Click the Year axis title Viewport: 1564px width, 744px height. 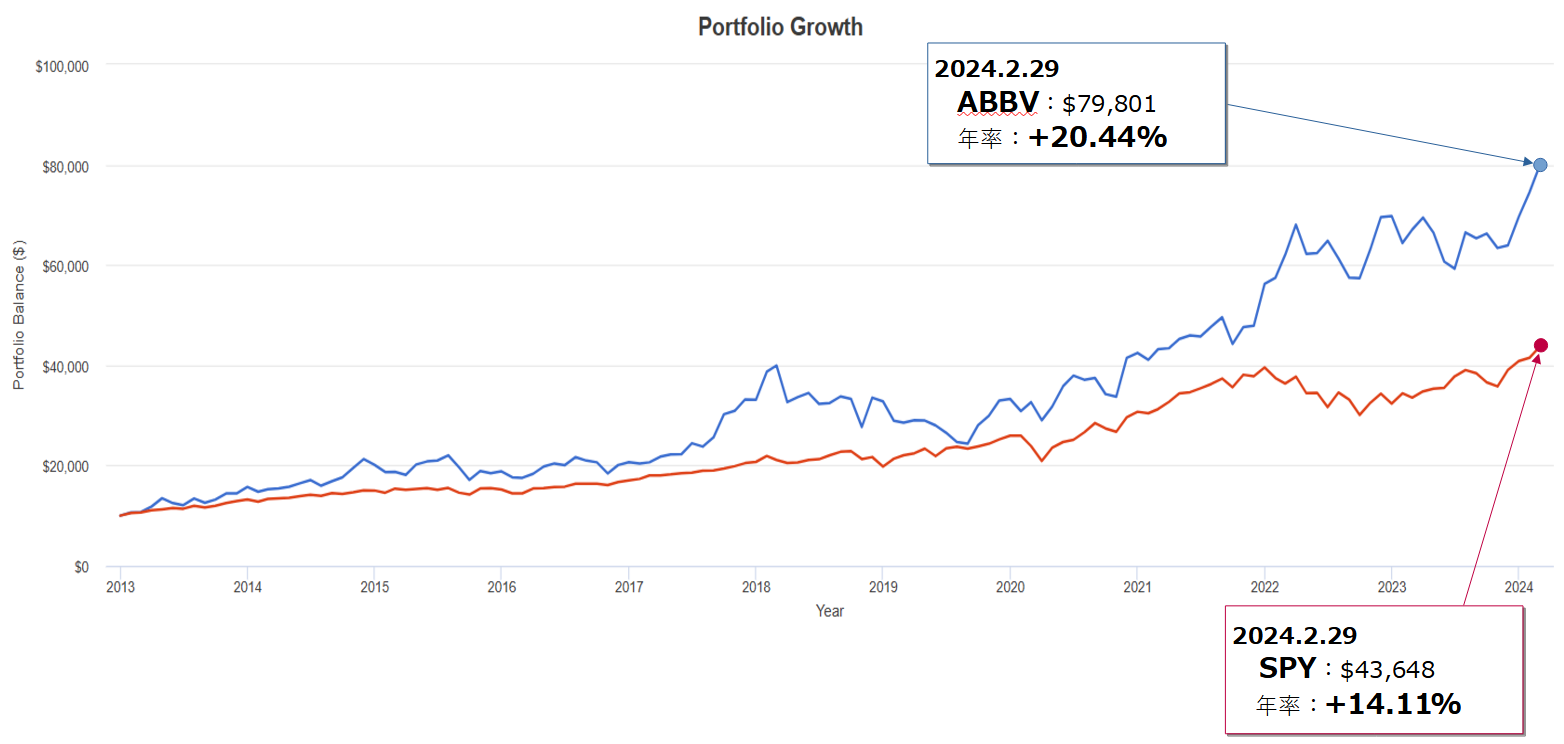(x=829, y=610)
